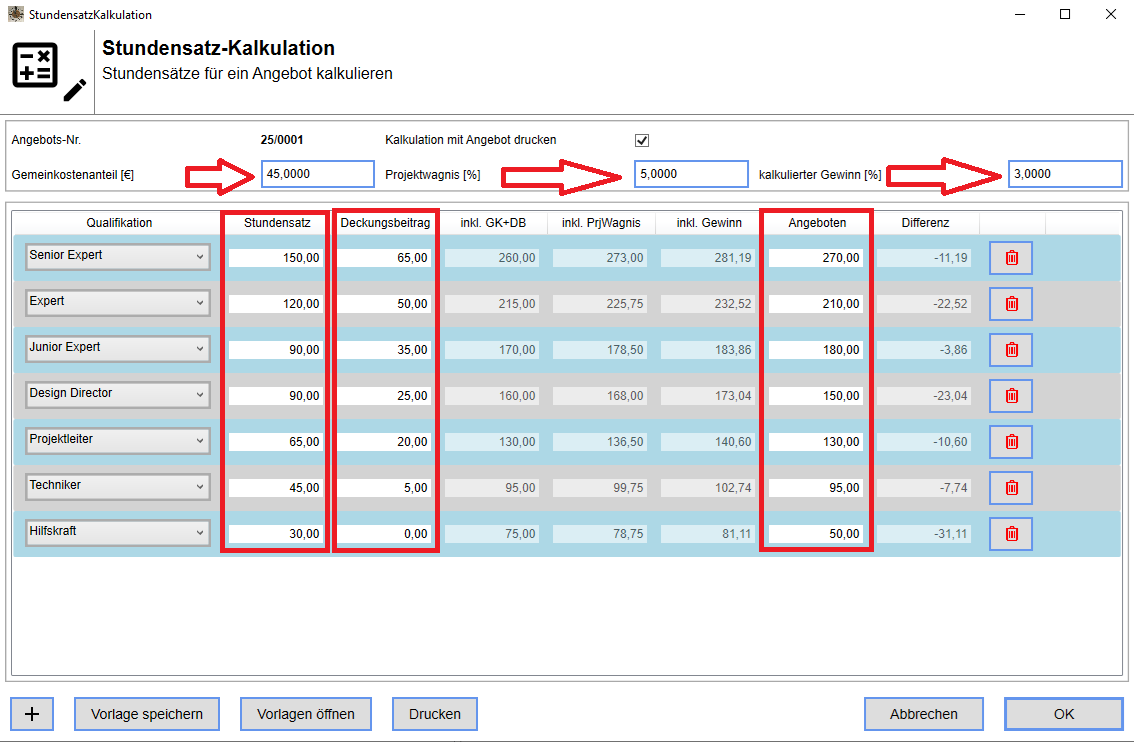Delete the Senior Expert row
Viewport: 1134px width, 742px height.
1011,258
